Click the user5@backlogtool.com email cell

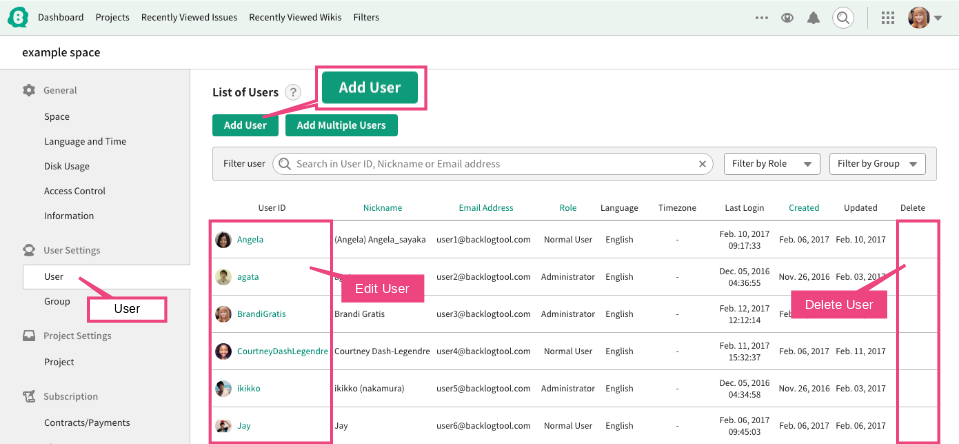tap(483, 388)
